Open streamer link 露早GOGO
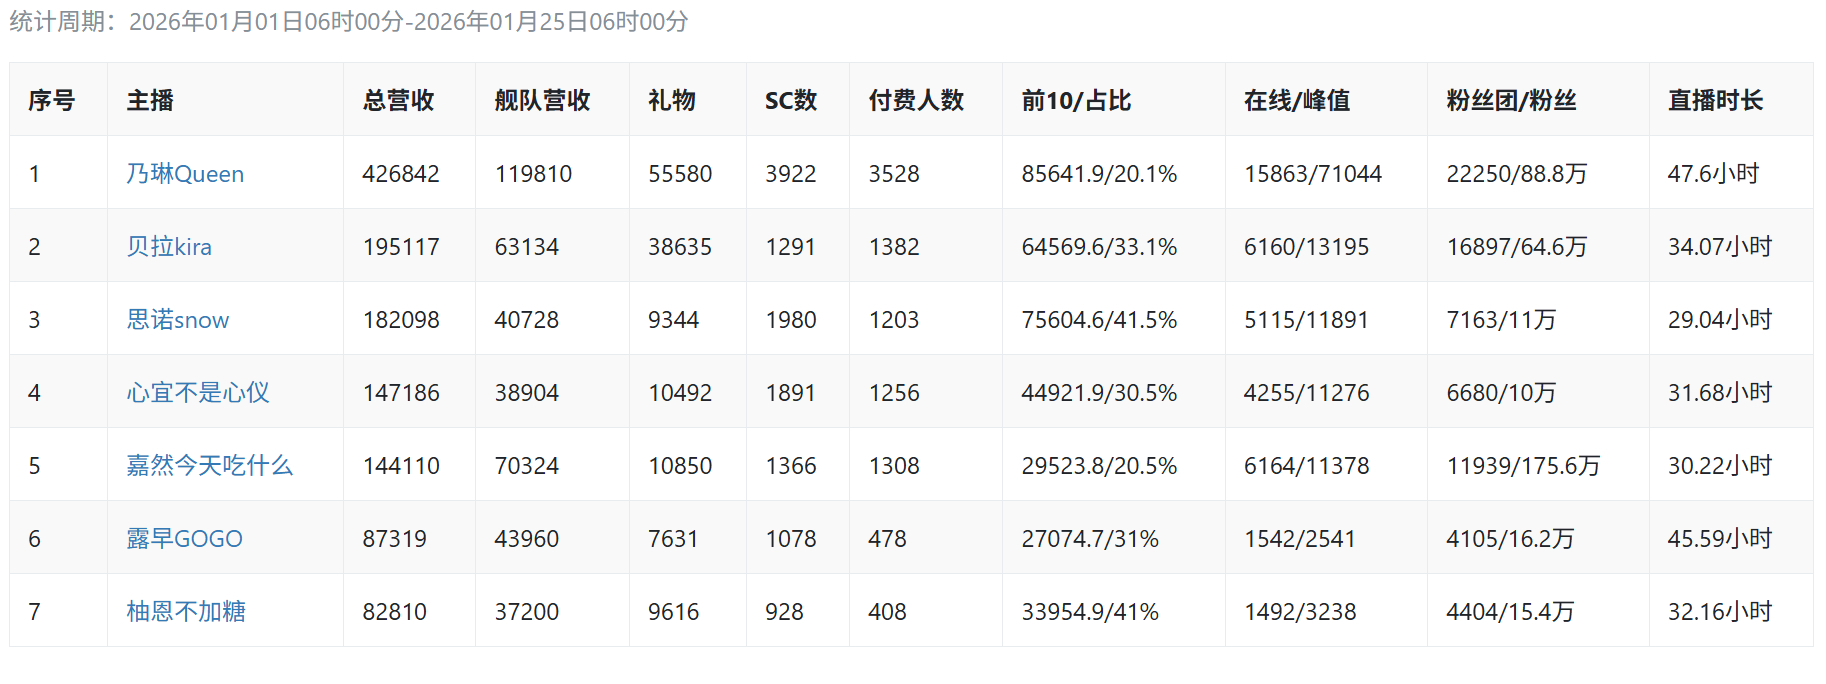The image size is (1826, 684). click(184, 539)
